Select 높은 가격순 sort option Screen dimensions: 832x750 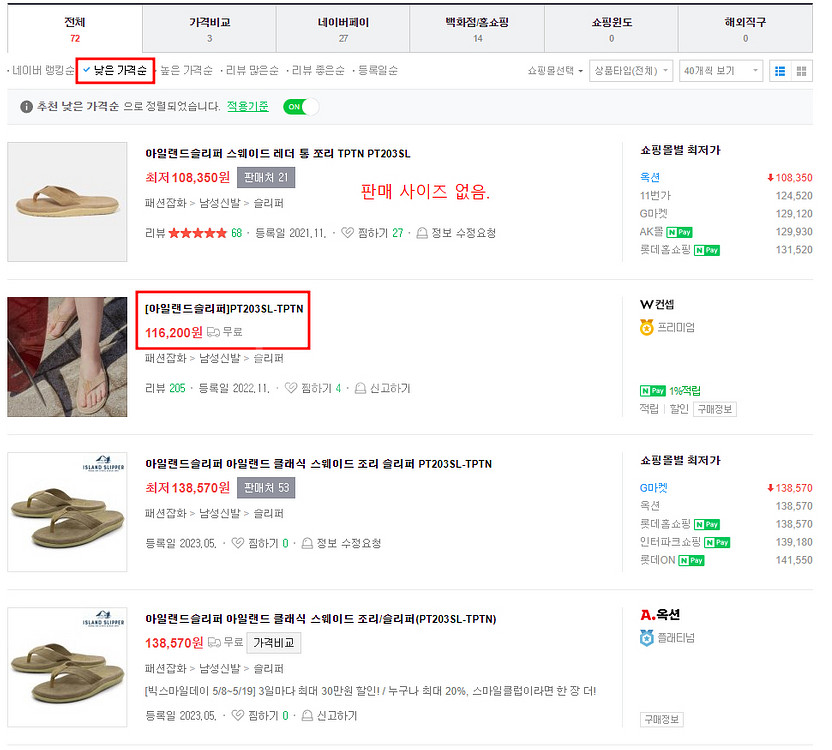[186, 71]
